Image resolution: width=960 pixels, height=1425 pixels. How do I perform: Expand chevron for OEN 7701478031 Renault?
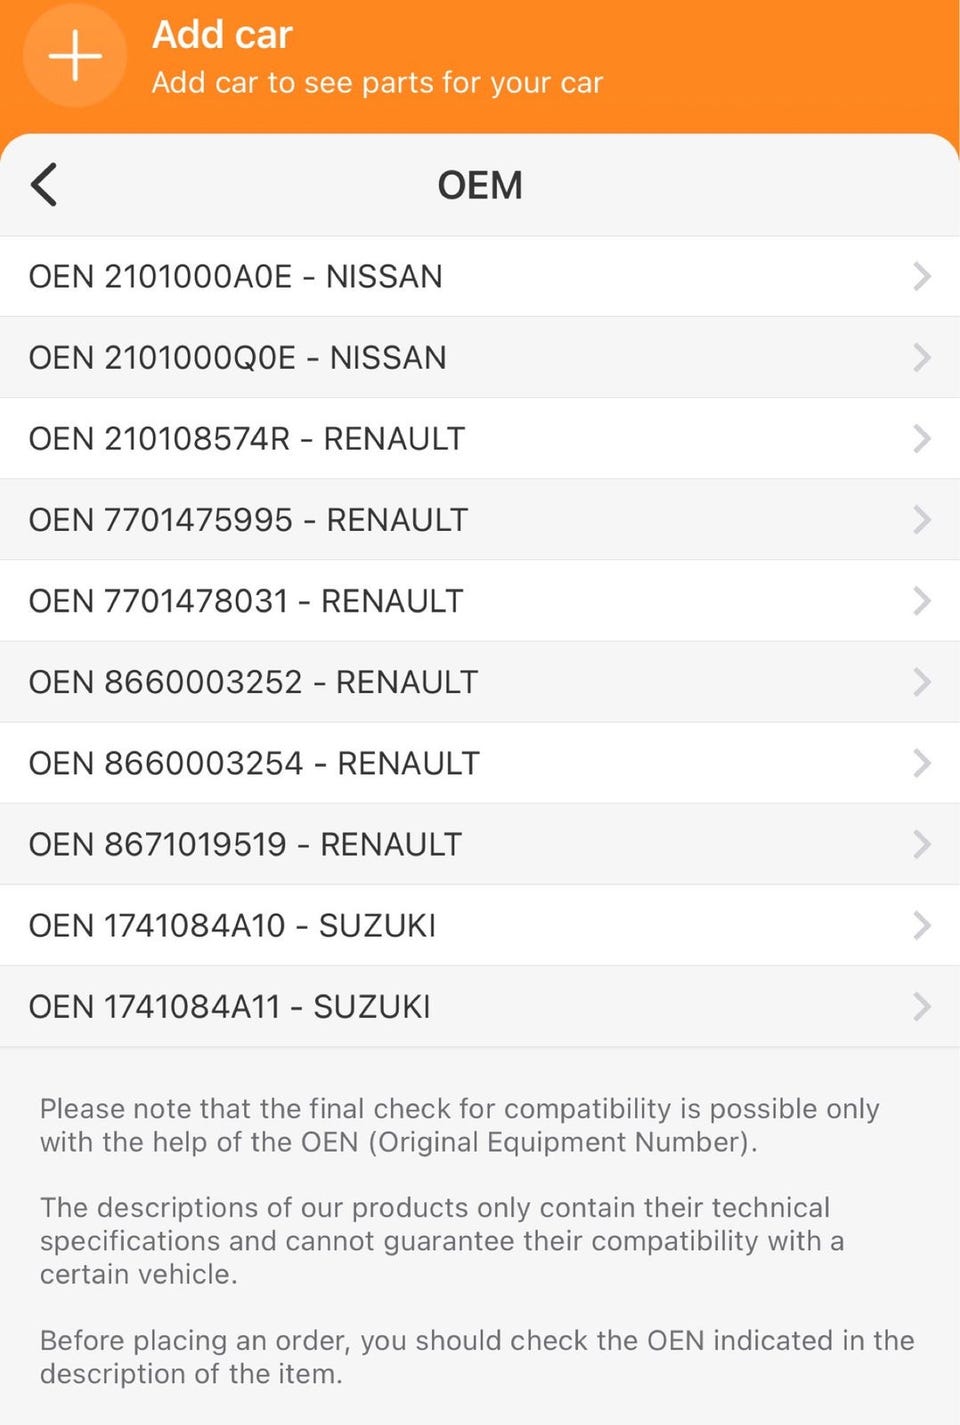(921, 601)
